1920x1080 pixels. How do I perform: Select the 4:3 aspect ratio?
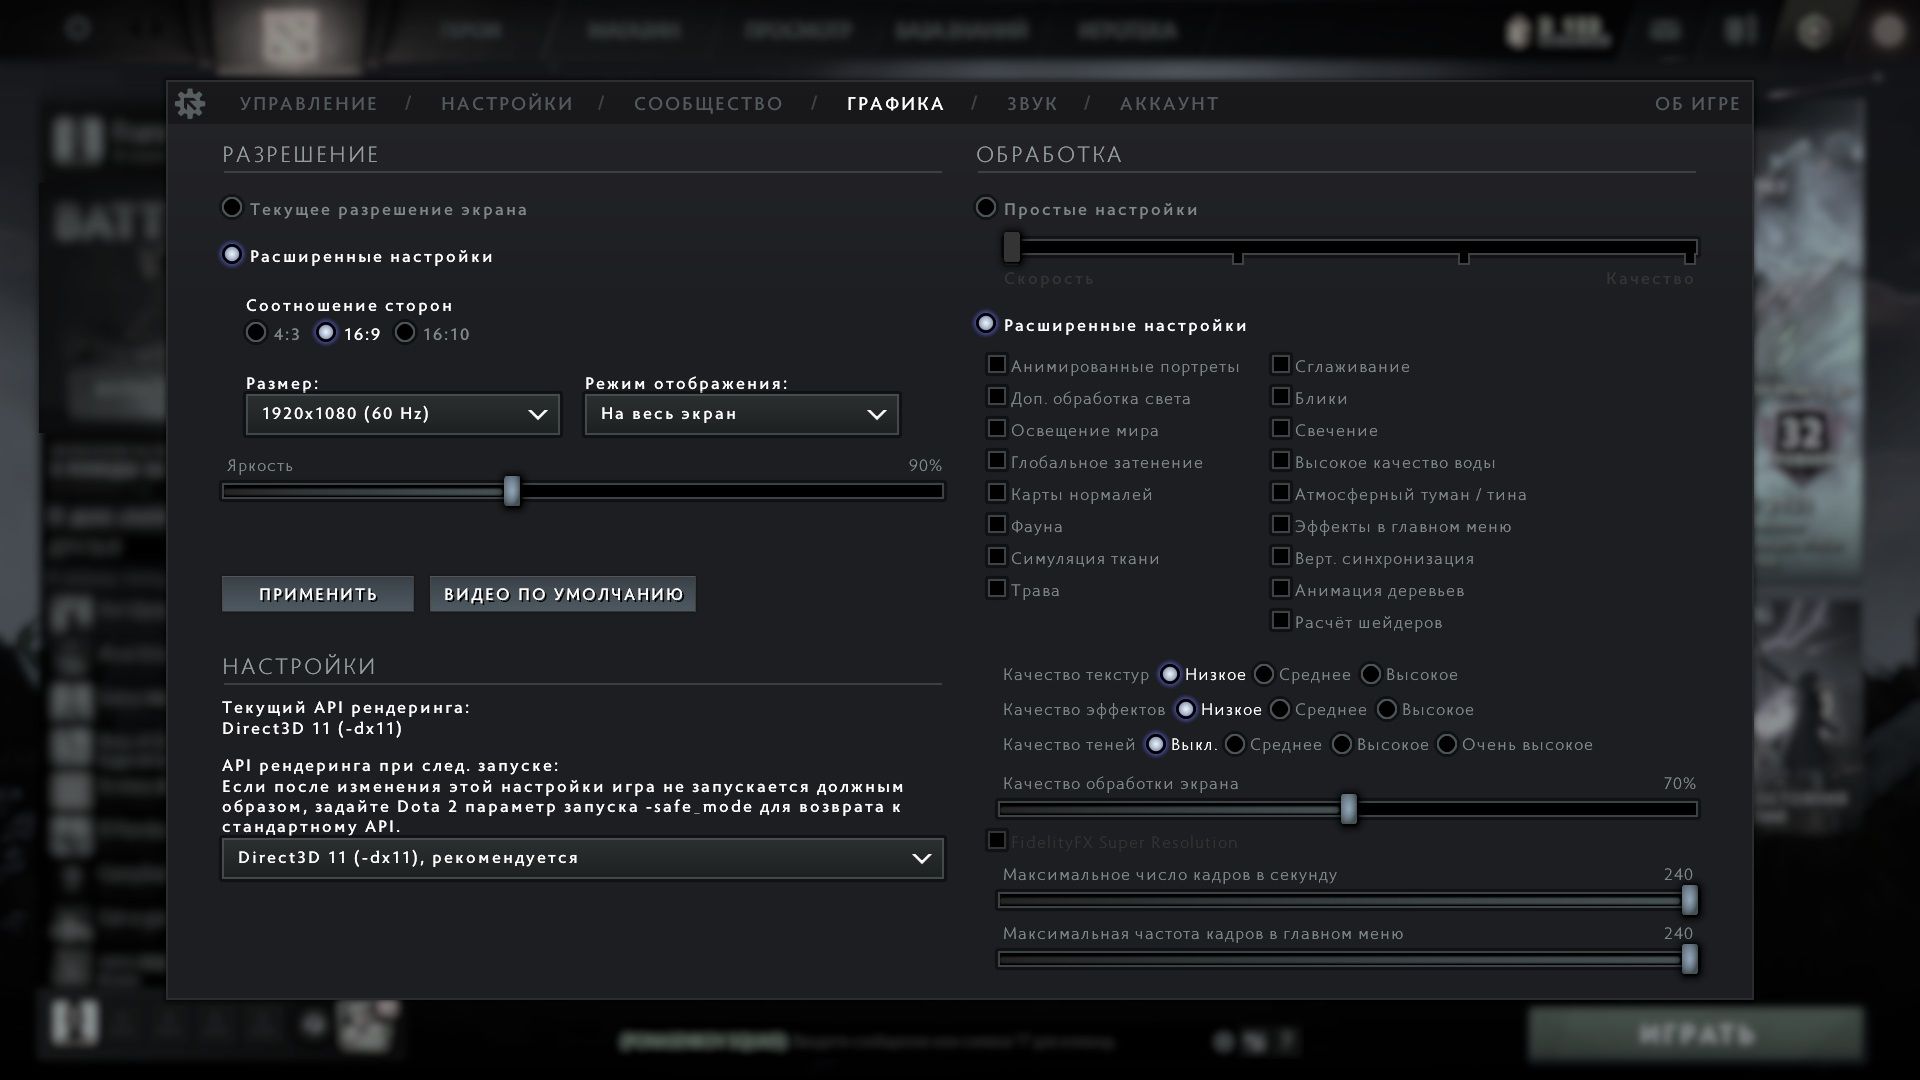(256, 333)
